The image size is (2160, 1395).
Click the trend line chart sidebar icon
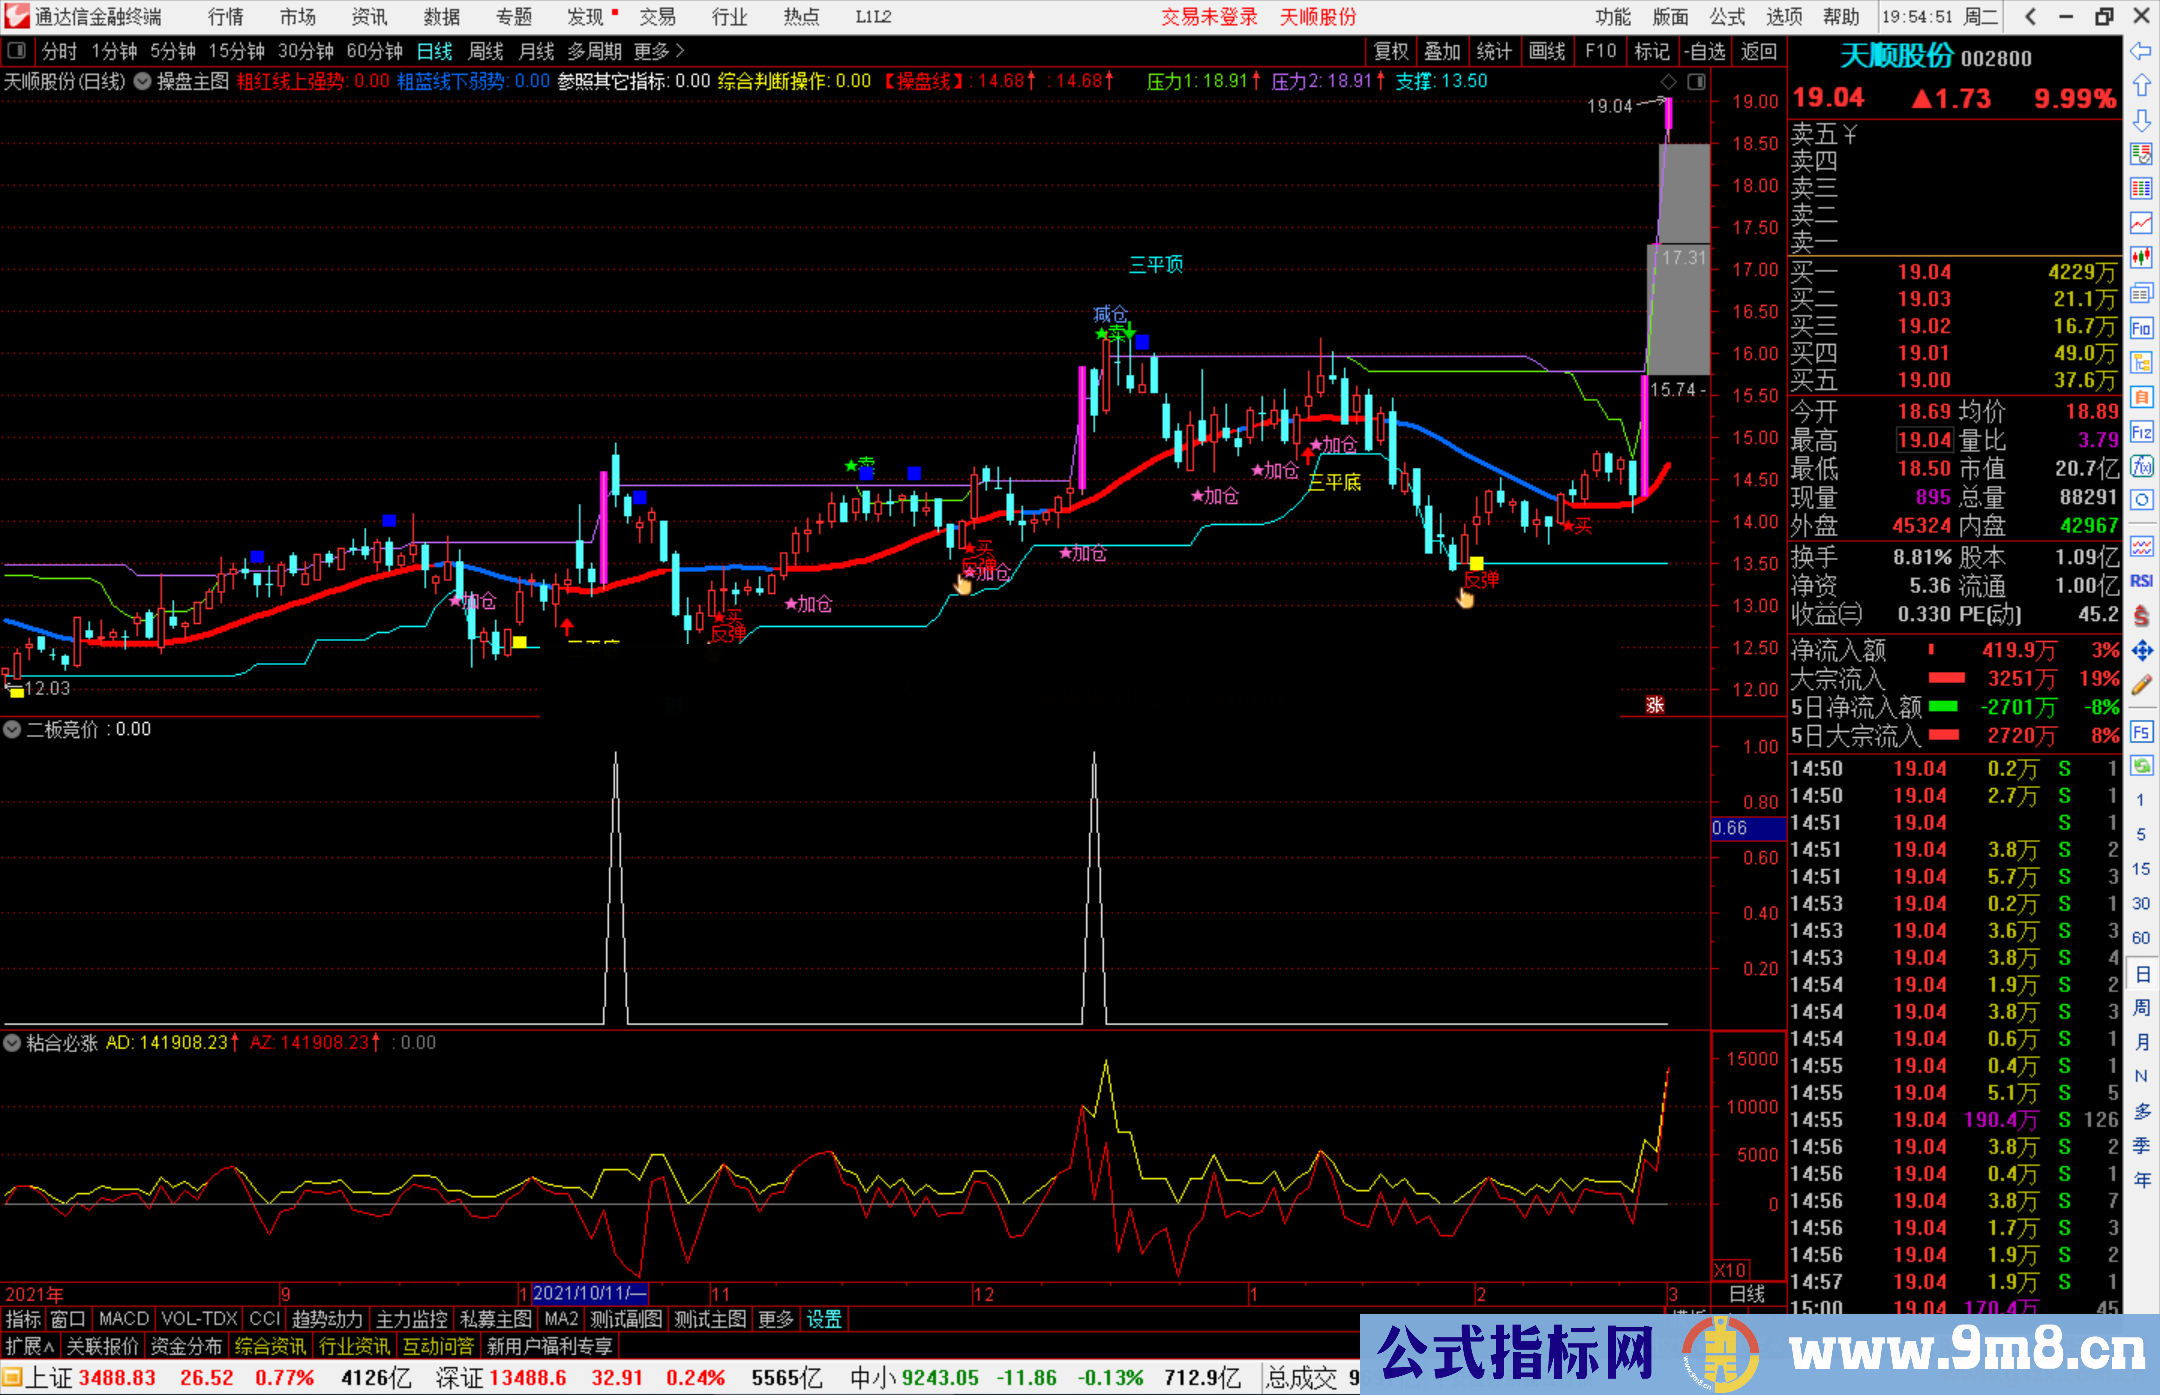[x=2141, y=222]
